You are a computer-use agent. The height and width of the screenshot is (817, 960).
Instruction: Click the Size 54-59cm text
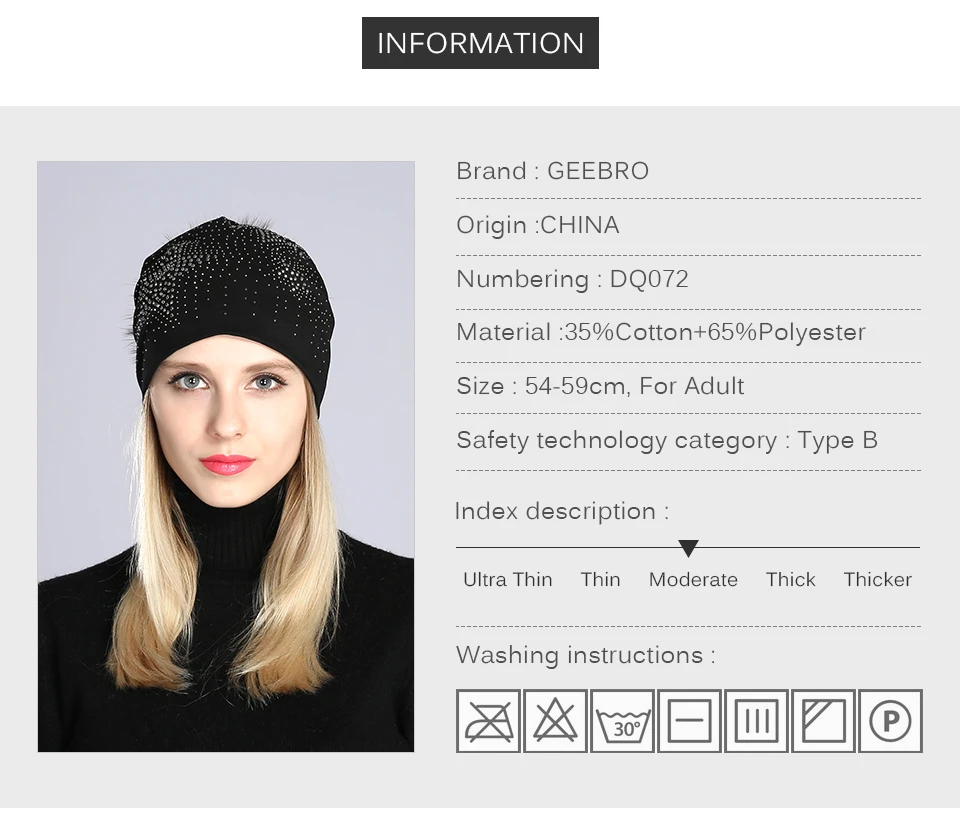pos(600,386)
